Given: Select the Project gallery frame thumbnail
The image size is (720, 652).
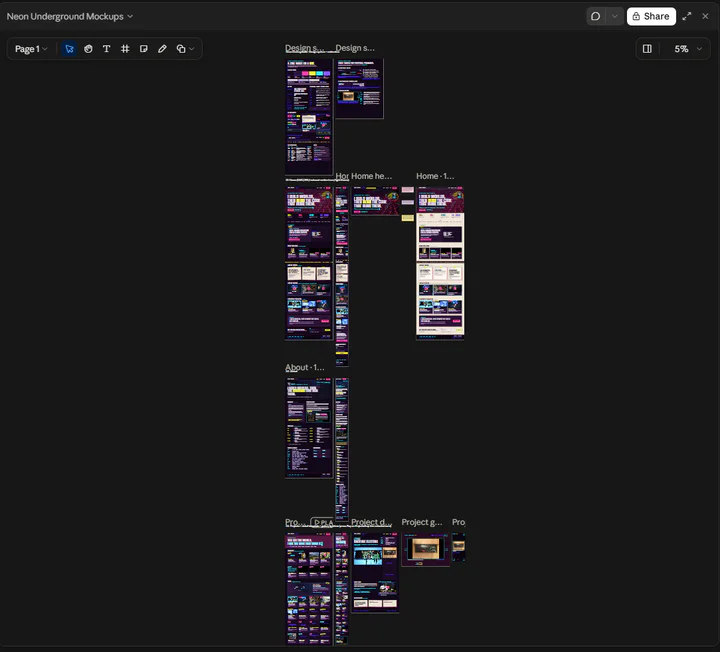Looking at the screenshot, I should click(426, 549).
